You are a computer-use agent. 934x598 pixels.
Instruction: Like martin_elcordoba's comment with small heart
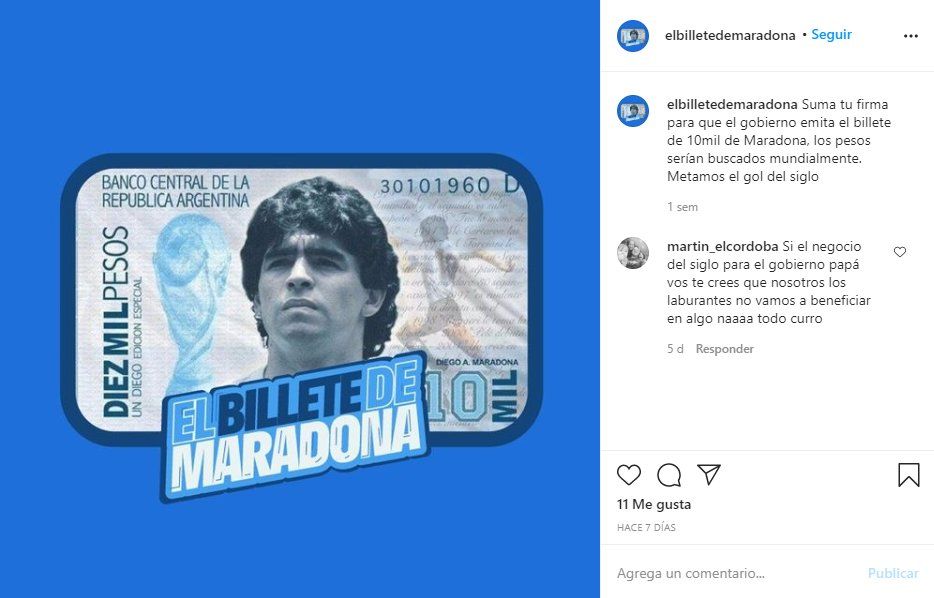(899, 252)
